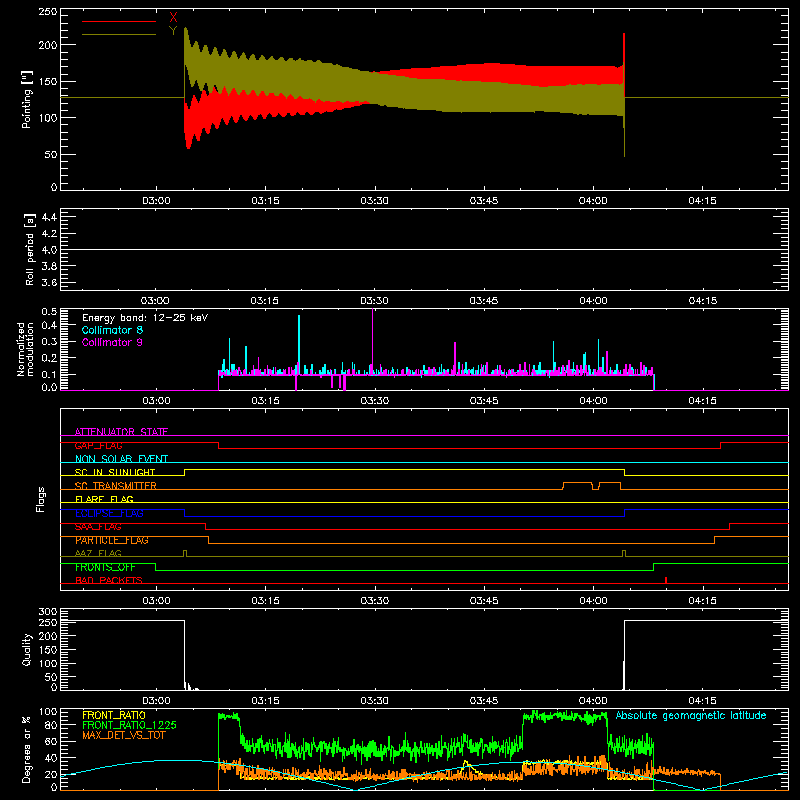This screenshot has width=800, height=800.
Task: Select the yellow FRONT_RATIO legend label
Action: pyautogui.click(x=114, y=715)
